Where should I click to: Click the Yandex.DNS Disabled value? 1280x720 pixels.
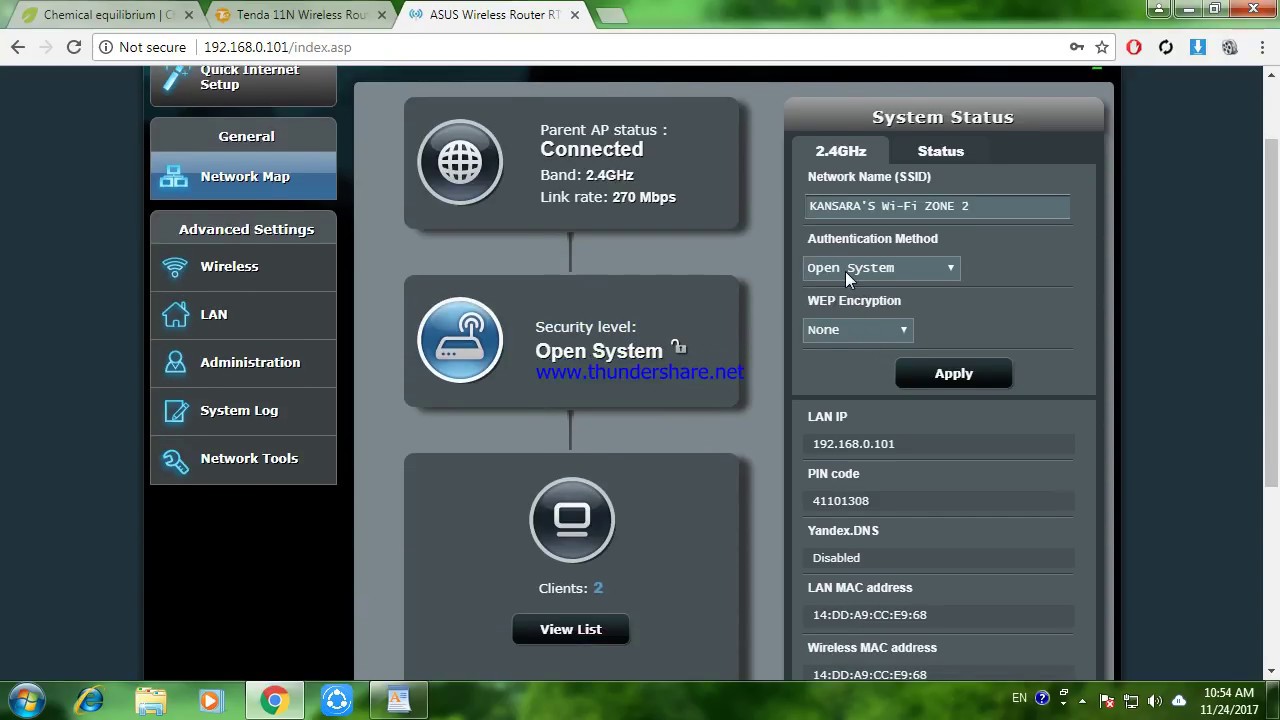[836, 558]
